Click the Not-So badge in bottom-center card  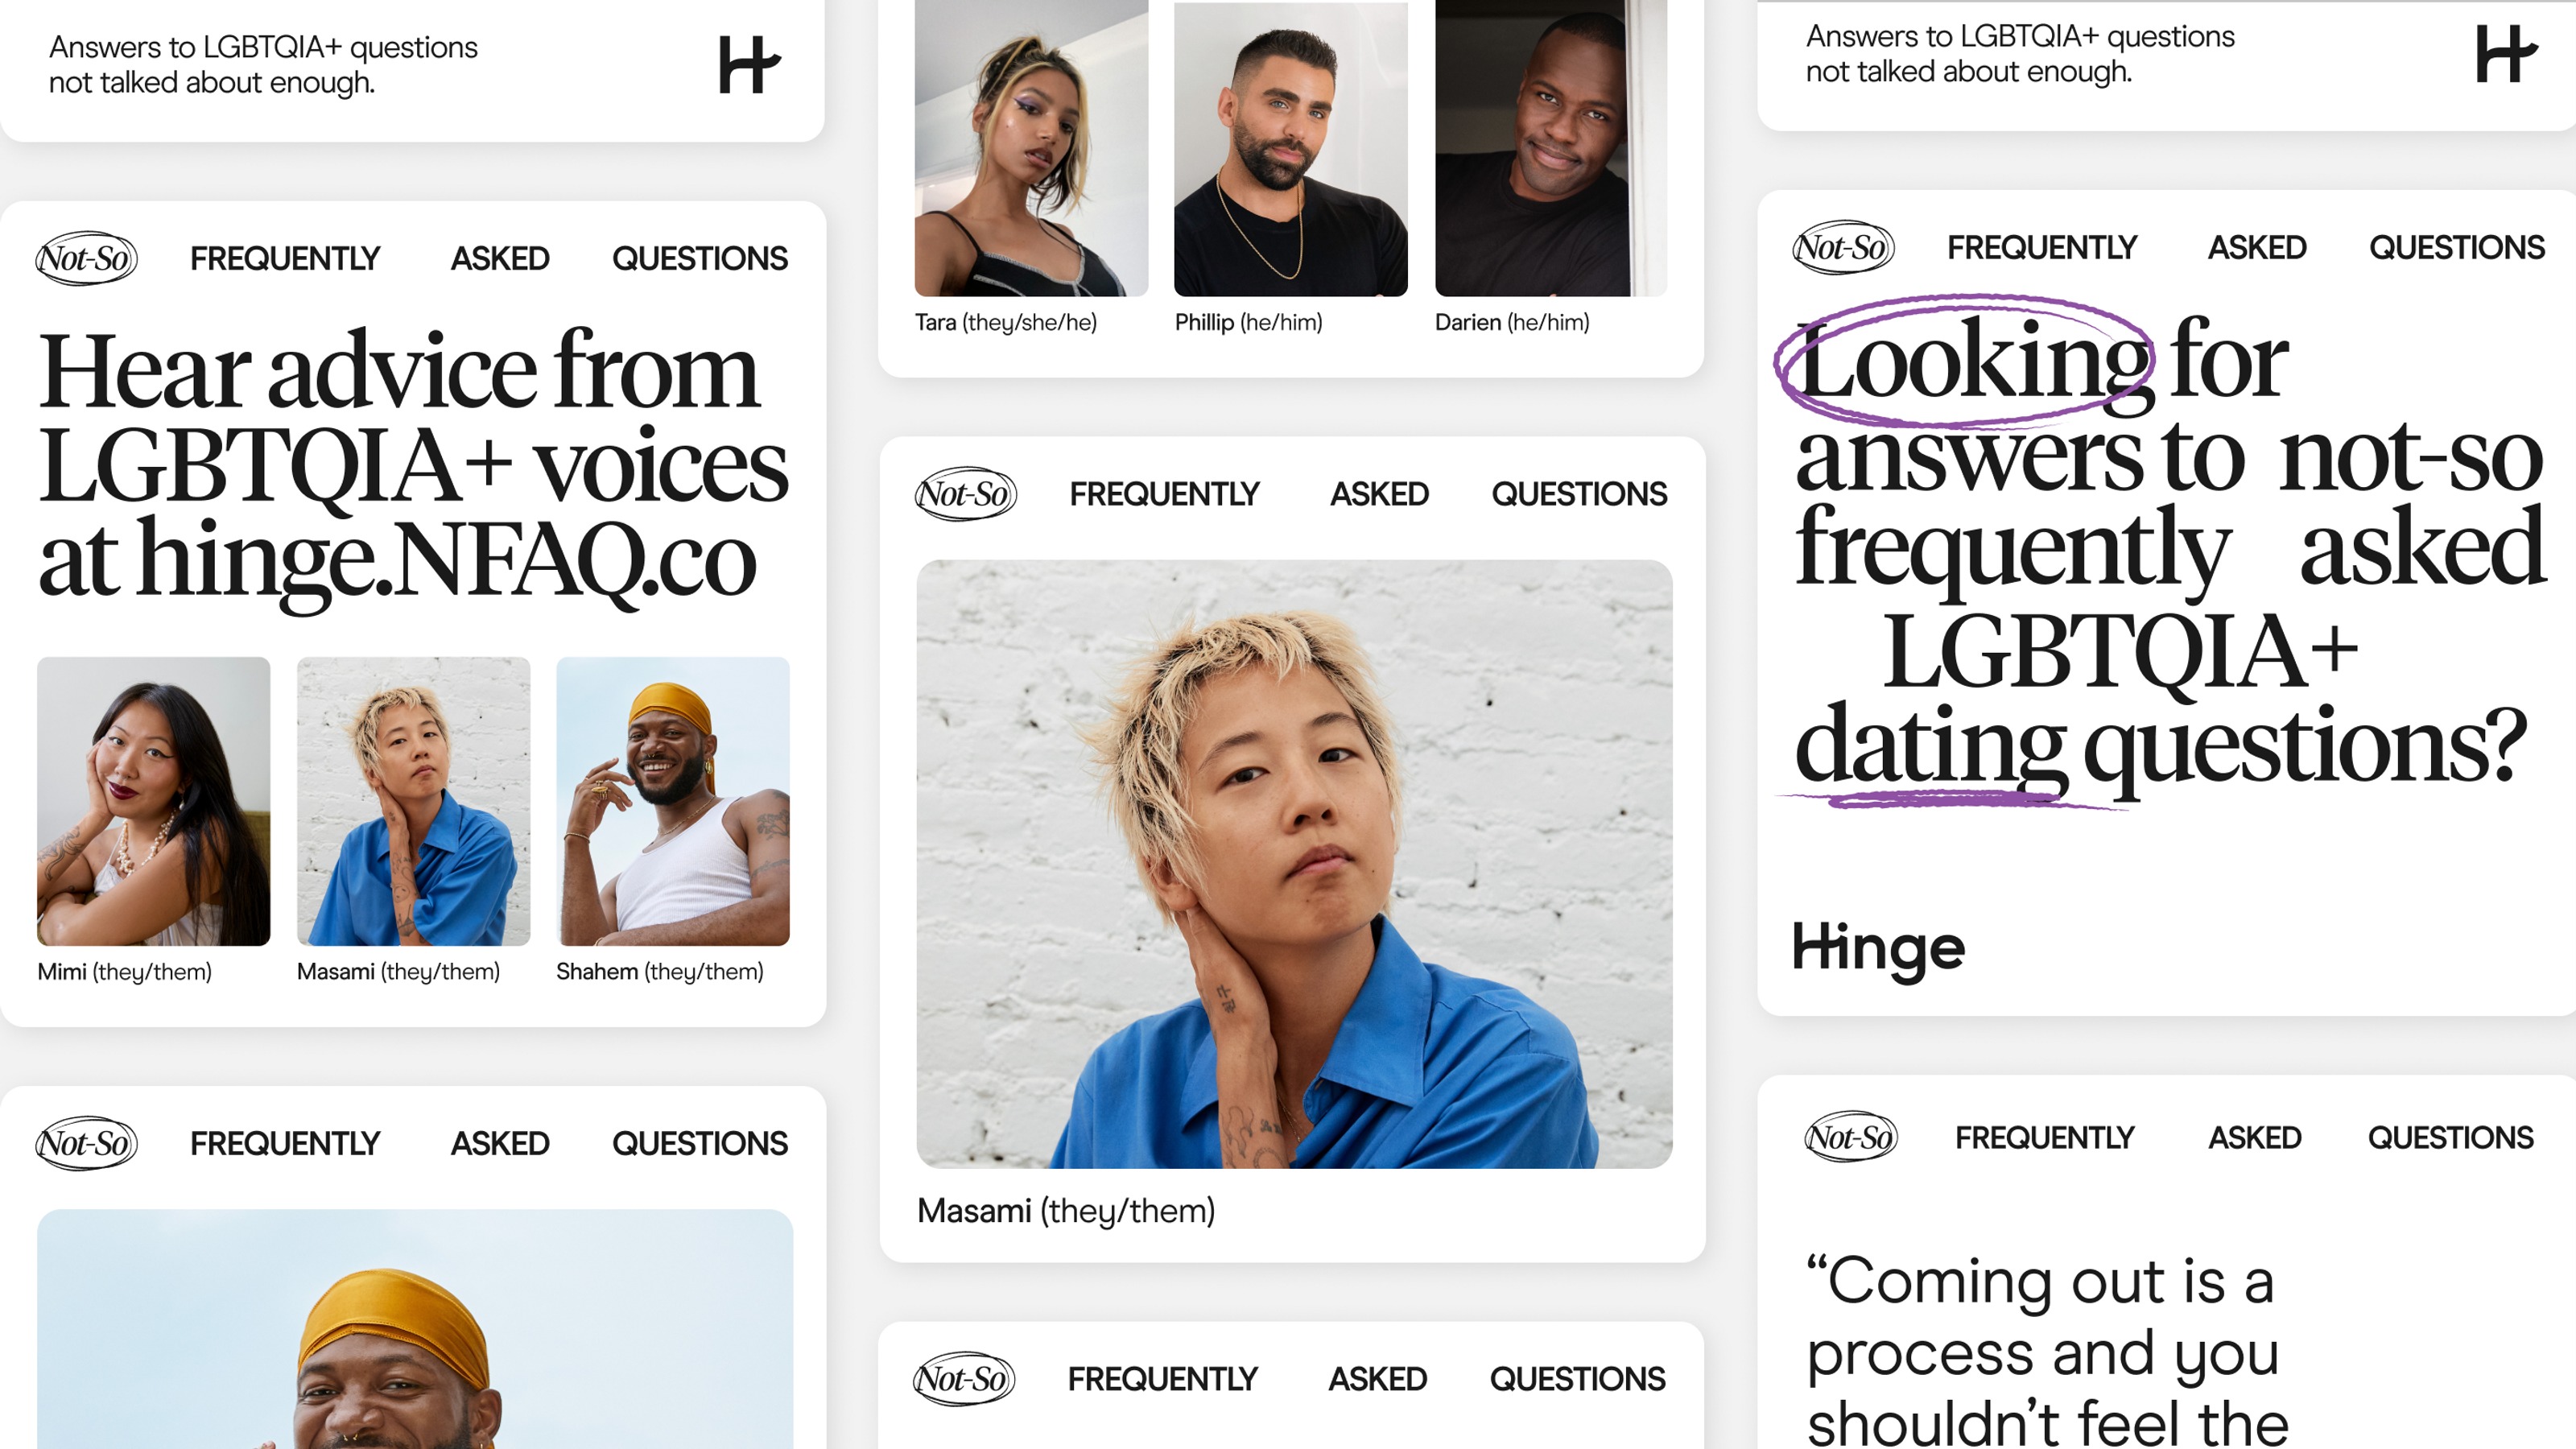964,1379
